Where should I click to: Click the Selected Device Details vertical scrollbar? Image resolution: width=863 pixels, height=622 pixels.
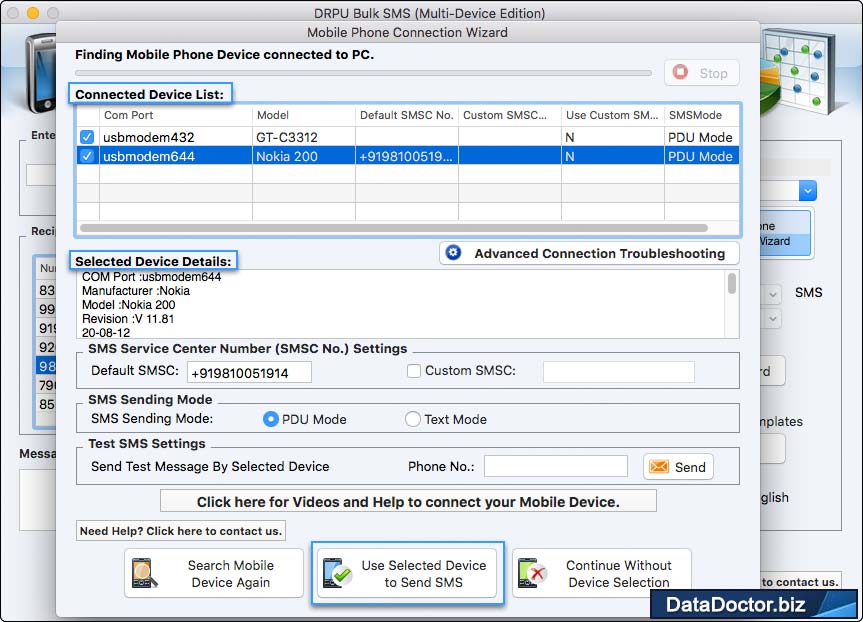click(731, 283)
